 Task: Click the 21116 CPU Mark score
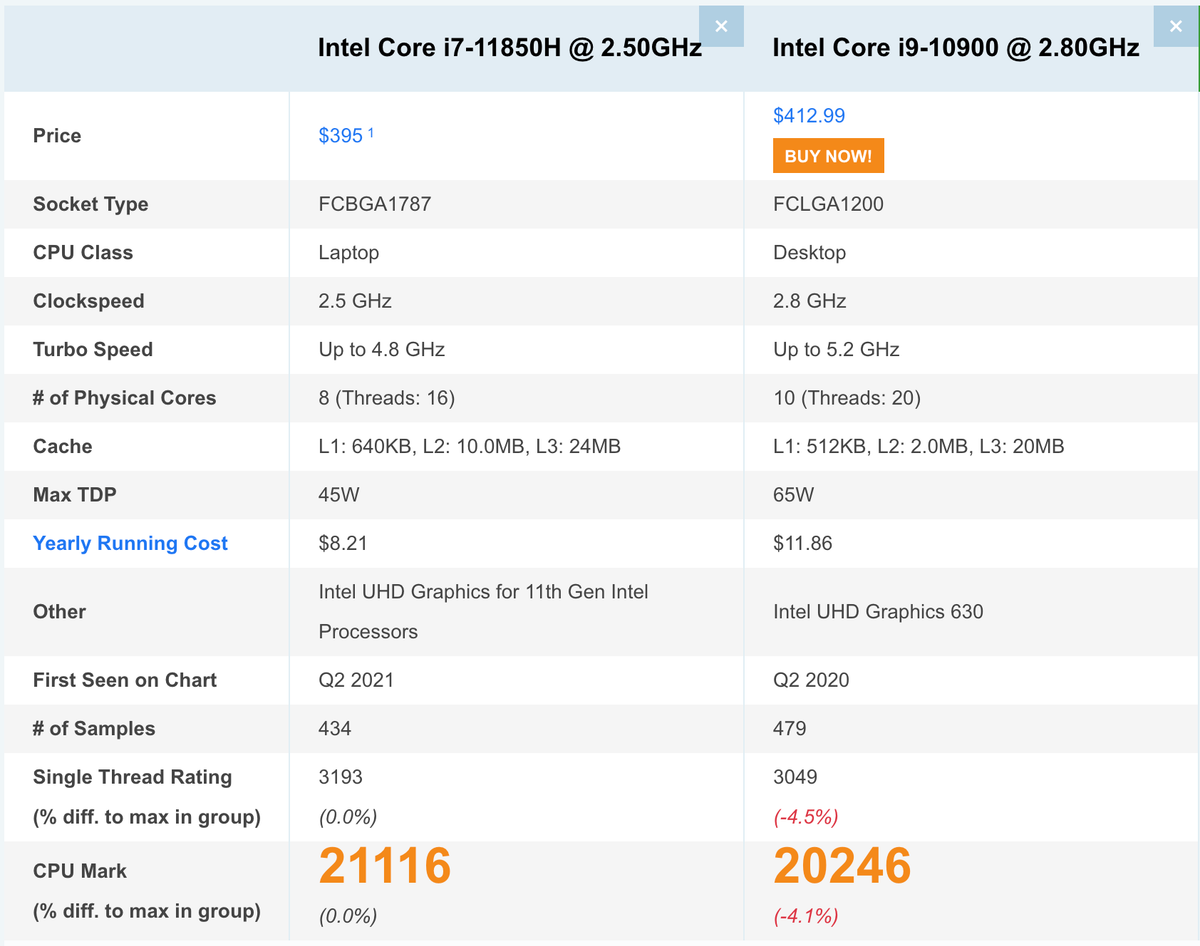pos(384,865)
